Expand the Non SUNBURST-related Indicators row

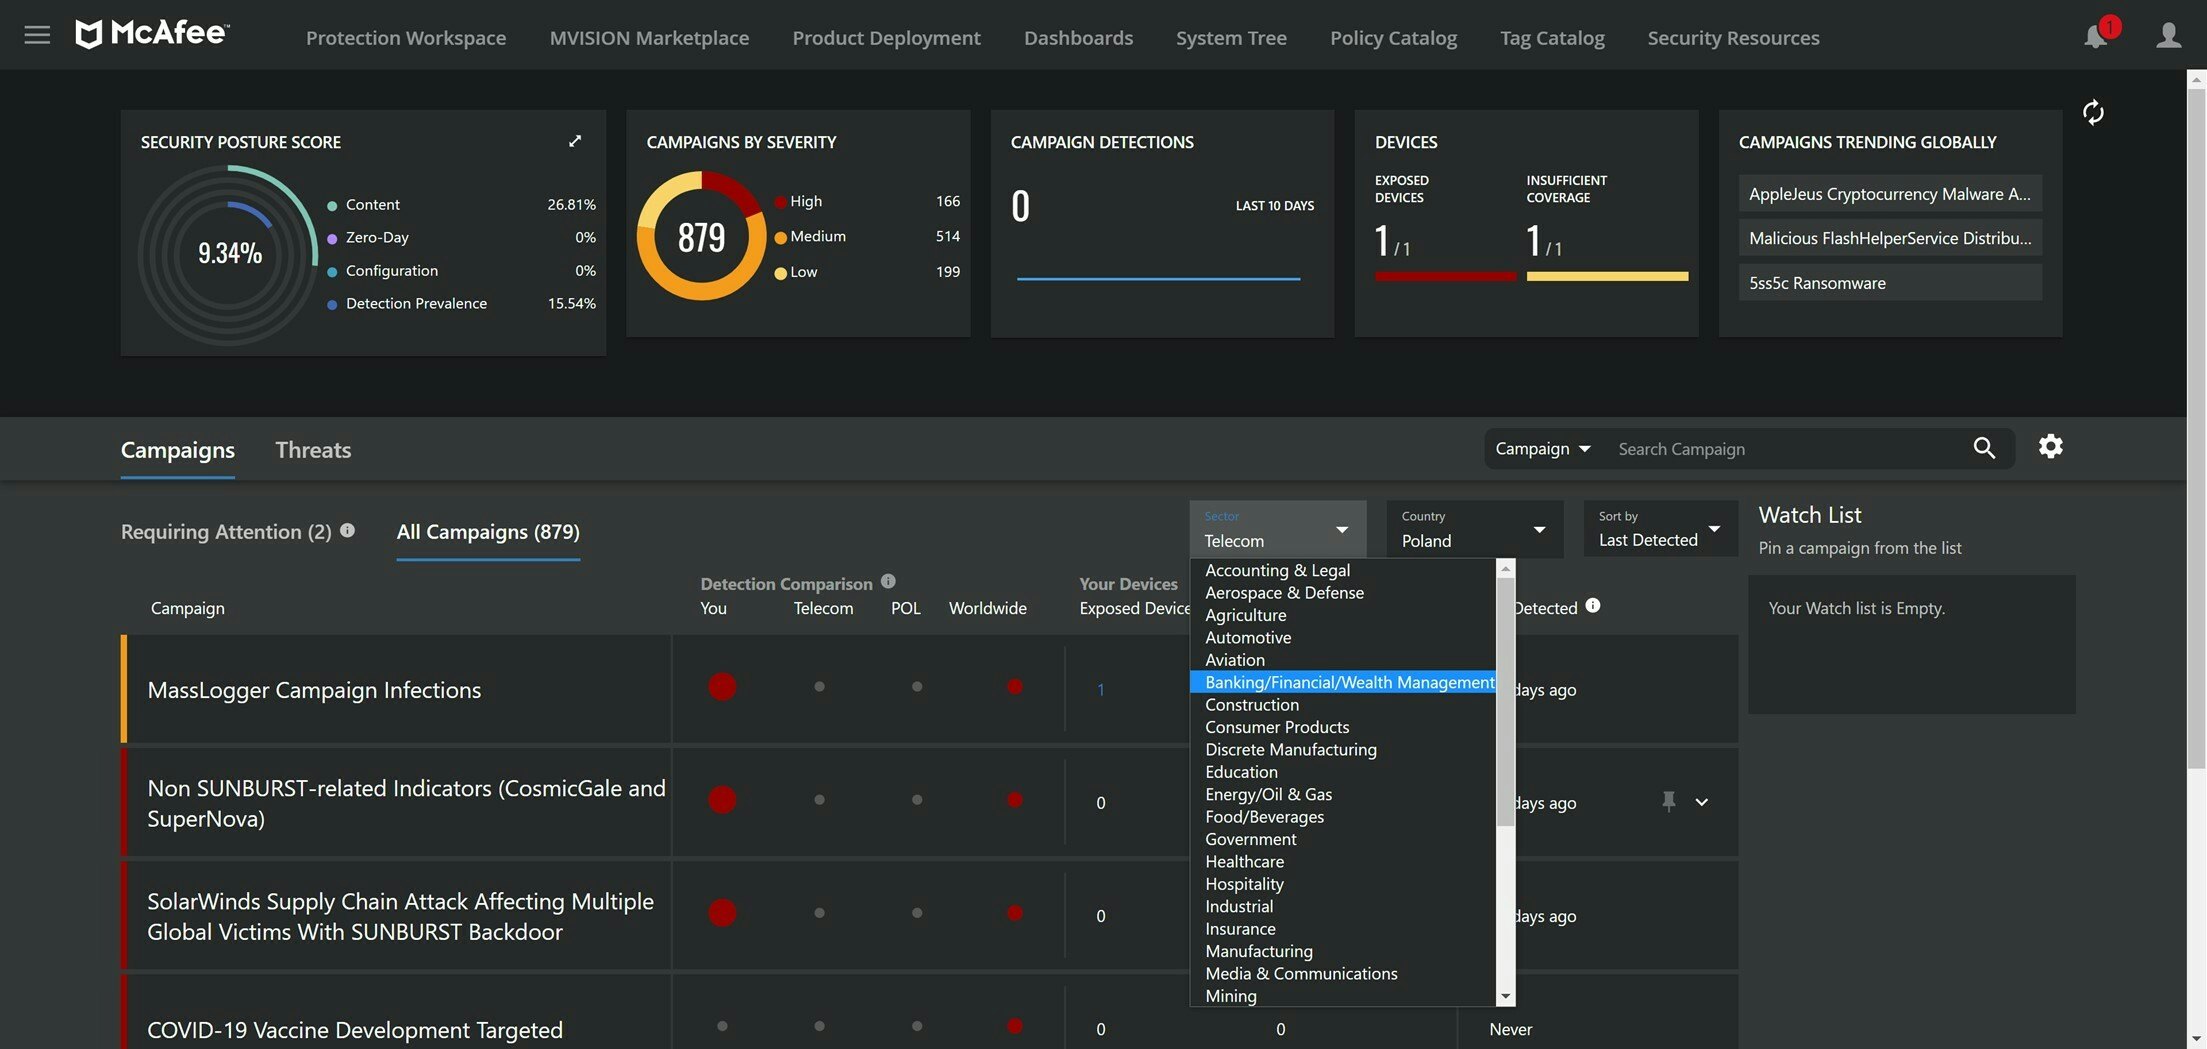1701,802
